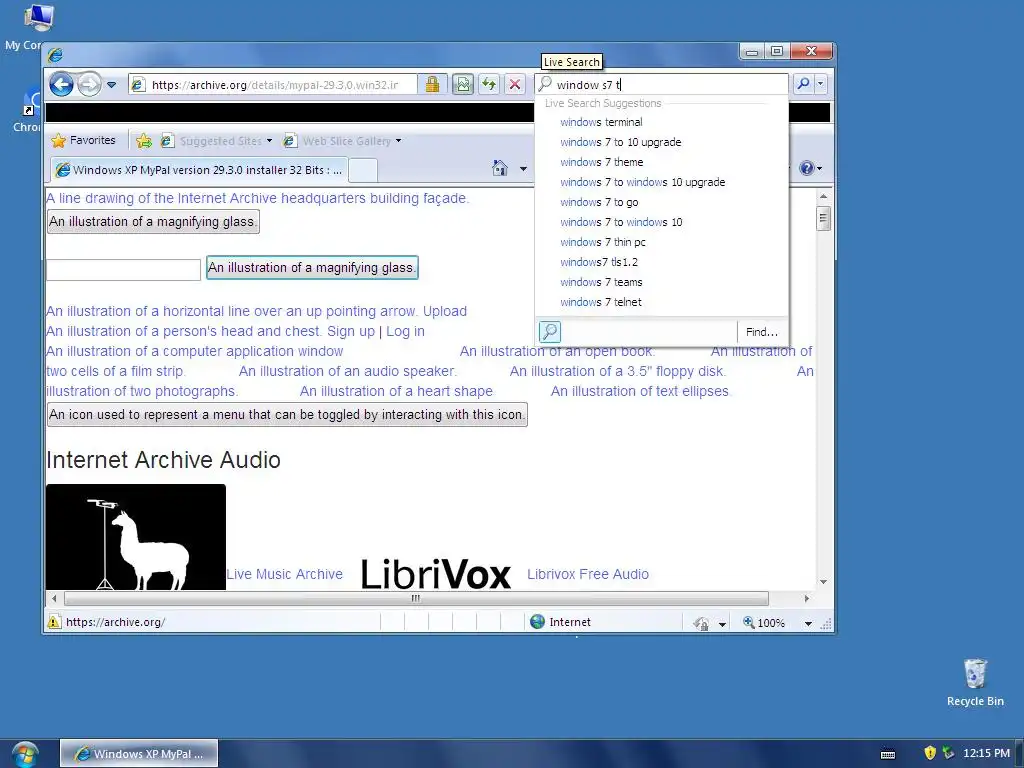
Task: Click the Home page icon
Action: [500, 168]
